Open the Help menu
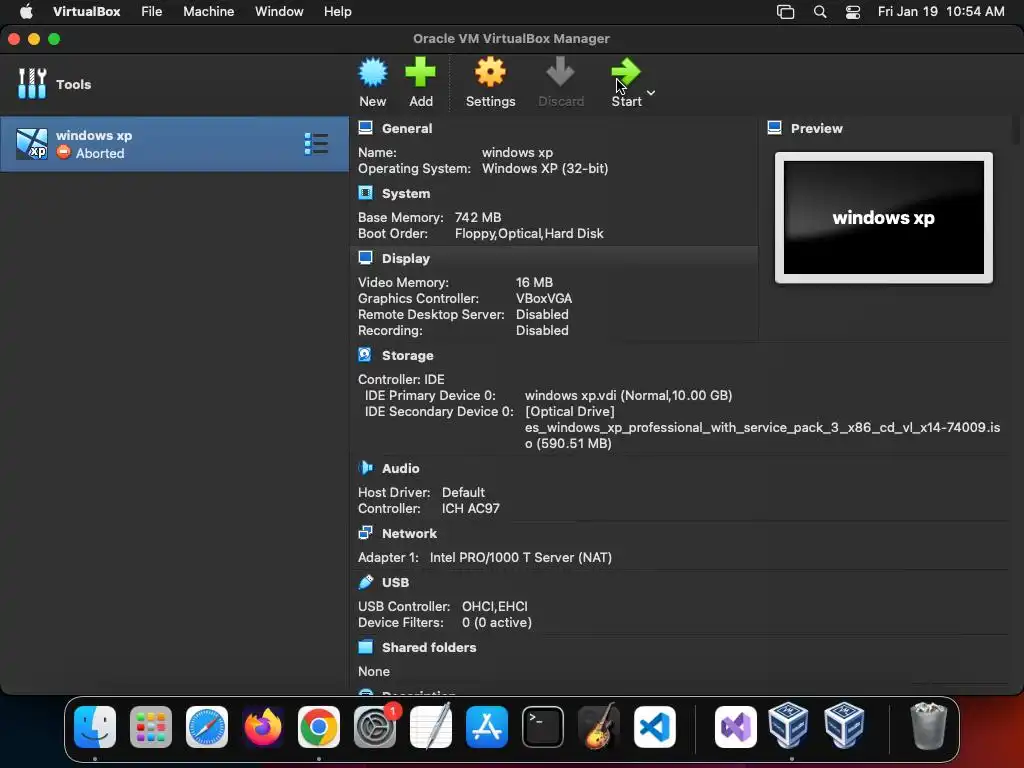 click(x=338, y=12)
